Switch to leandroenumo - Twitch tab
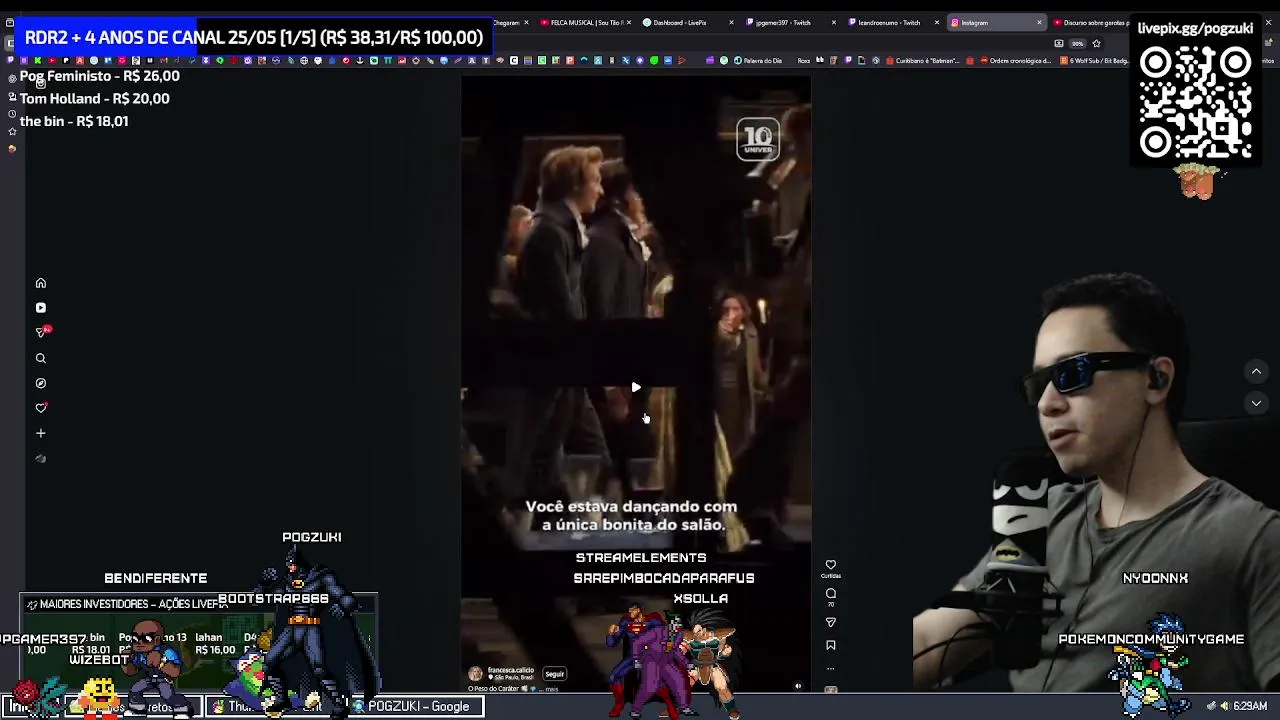The height and width of the screenshot is (720, 1280). pyautogui.click(x=893, y=22)
